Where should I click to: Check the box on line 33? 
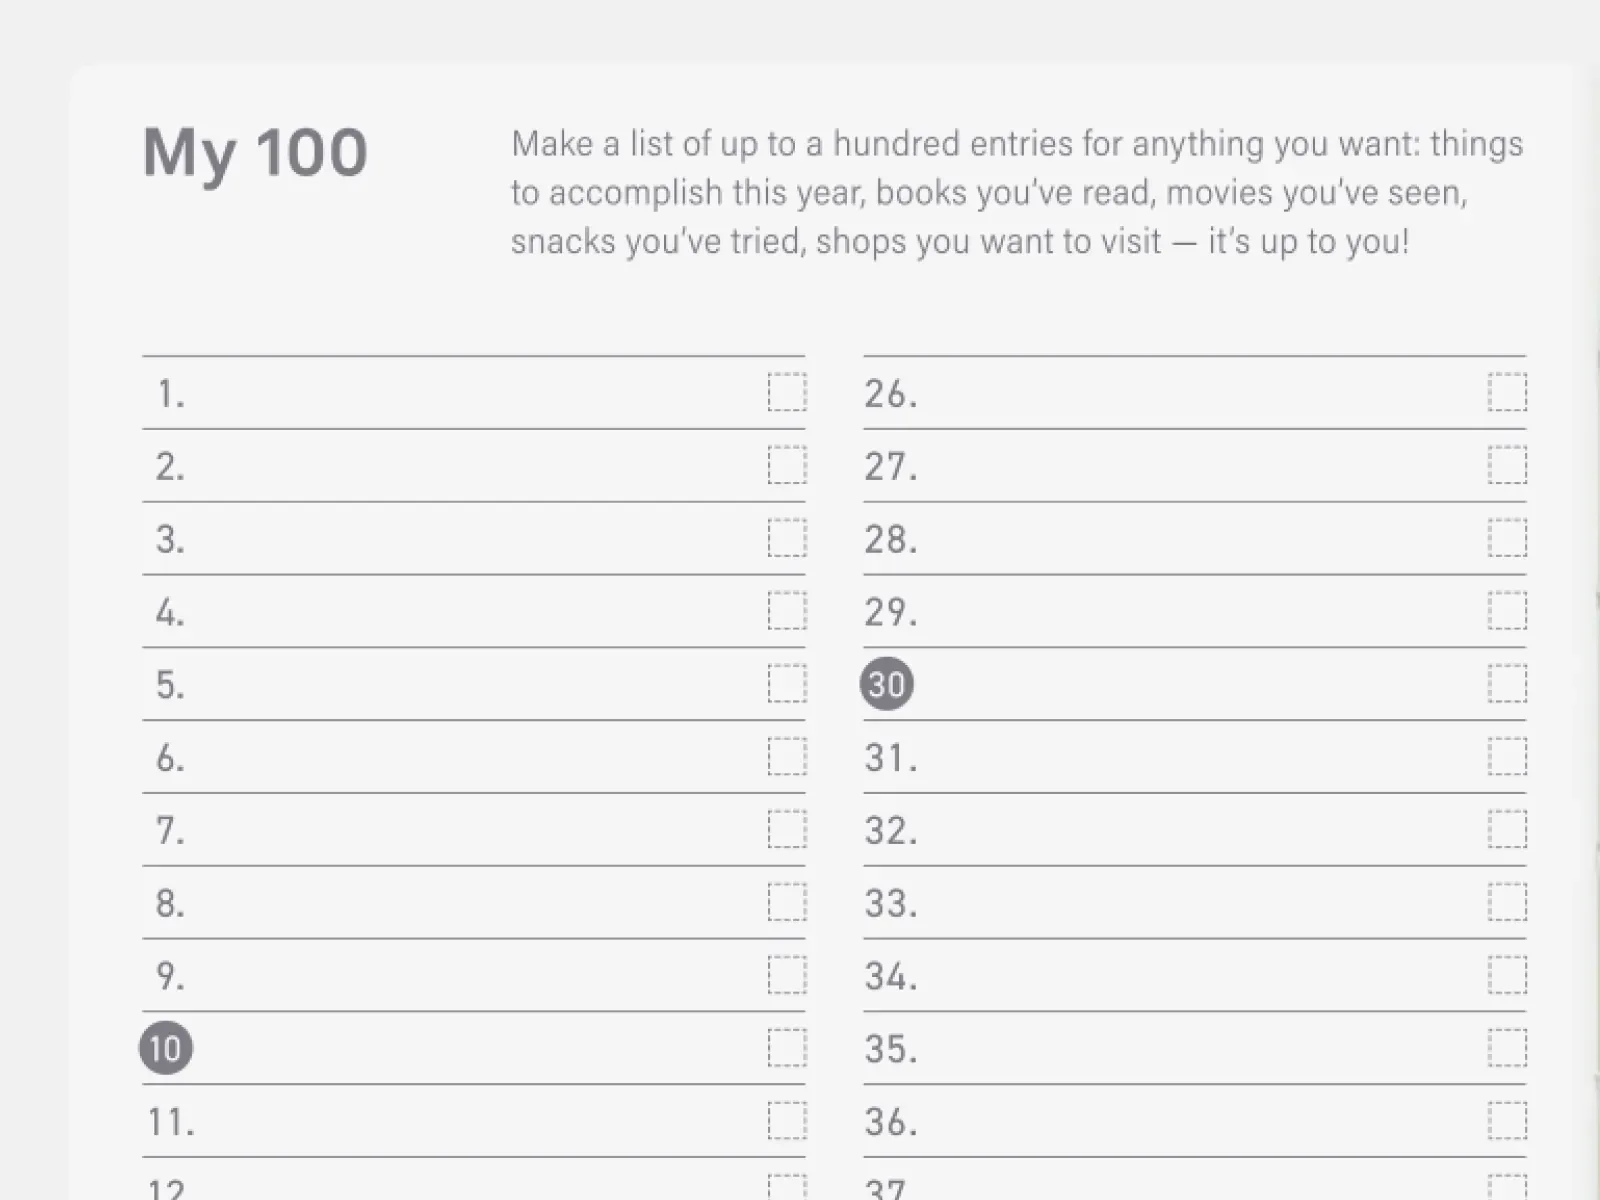point(1507,902)
